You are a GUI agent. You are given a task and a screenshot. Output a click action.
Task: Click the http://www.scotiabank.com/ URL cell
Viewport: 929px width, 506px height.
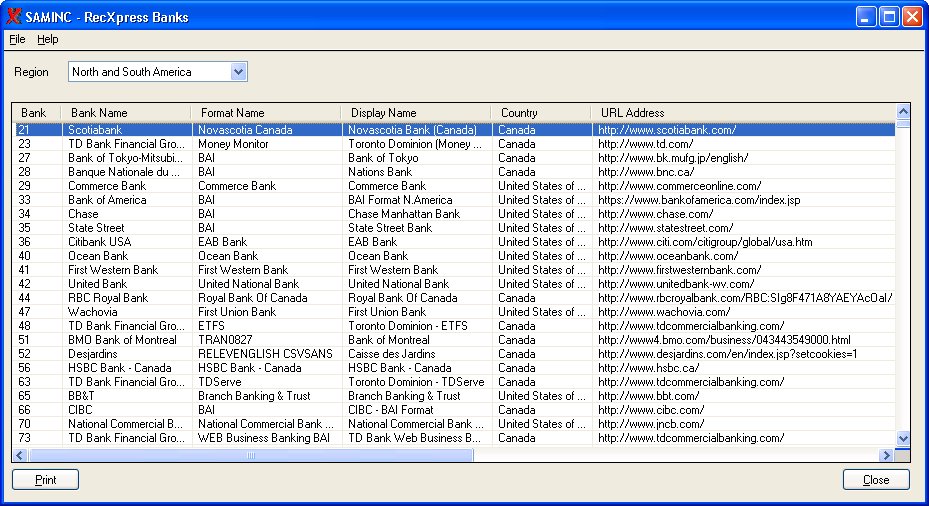click(667, 130)
